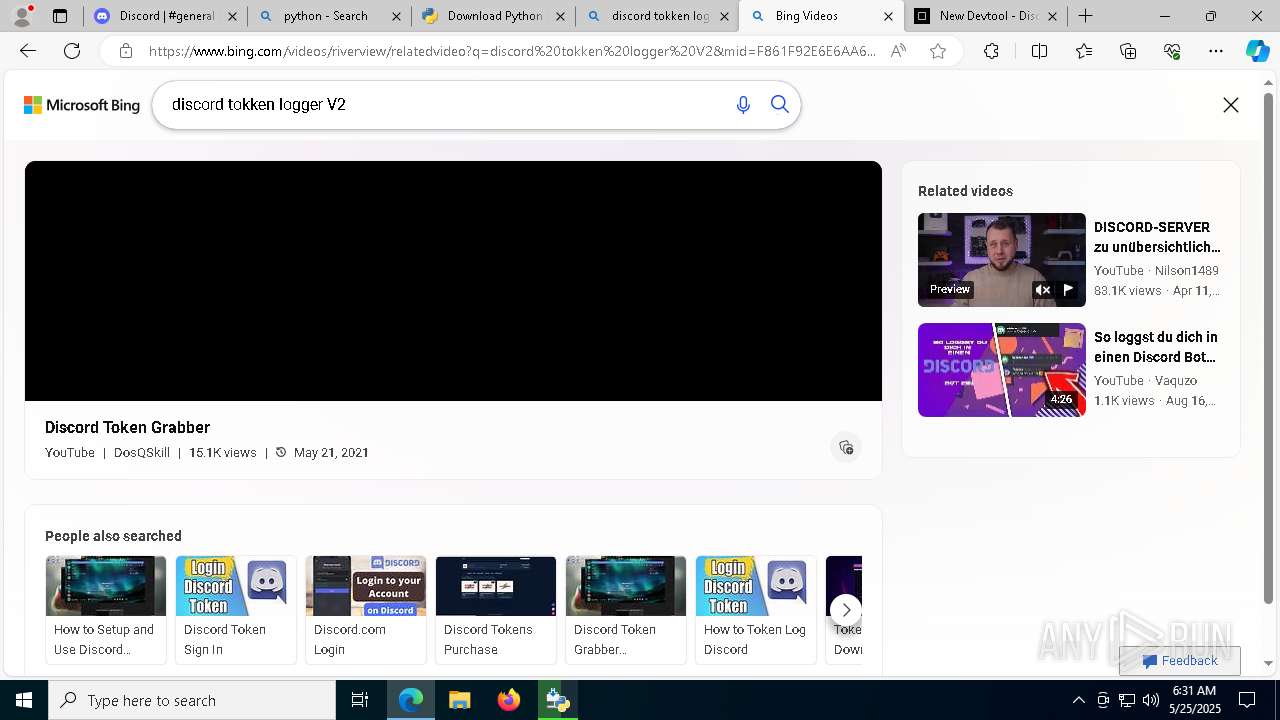Select Discord Token Sign In card
The width and height of the screenshot is (1280, 720).
[x=236, y=609]
